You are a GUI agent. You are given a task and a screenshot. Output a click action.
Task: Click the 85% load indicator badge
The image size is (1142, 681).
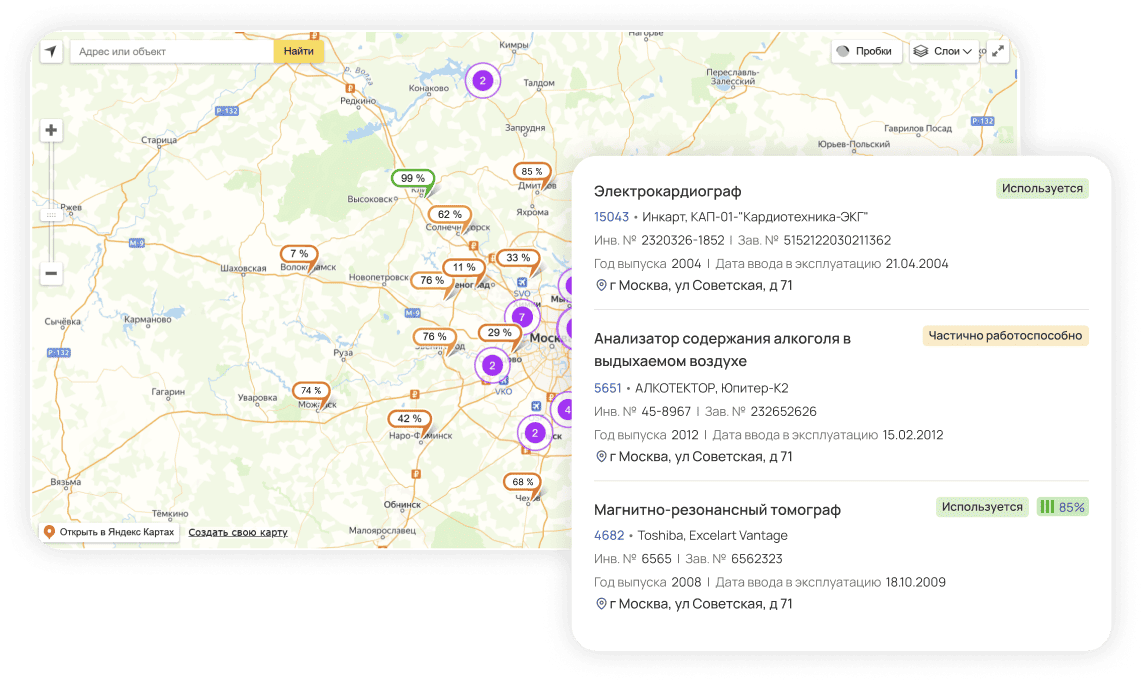[x=1063, y=507]
